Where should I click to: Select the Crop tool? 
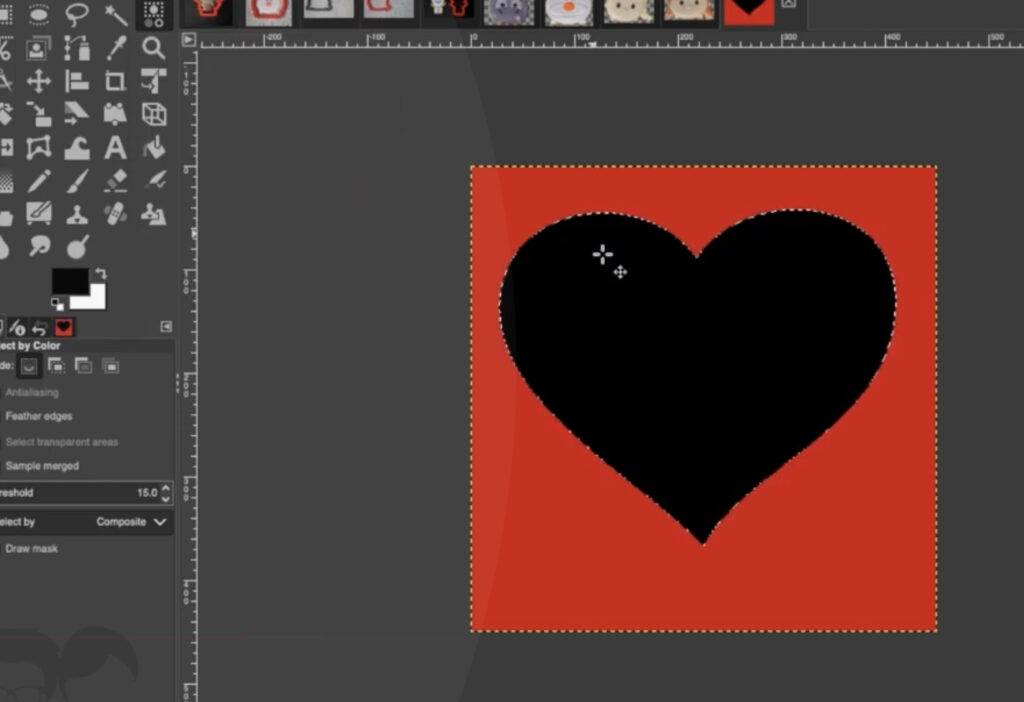(116, 82)
